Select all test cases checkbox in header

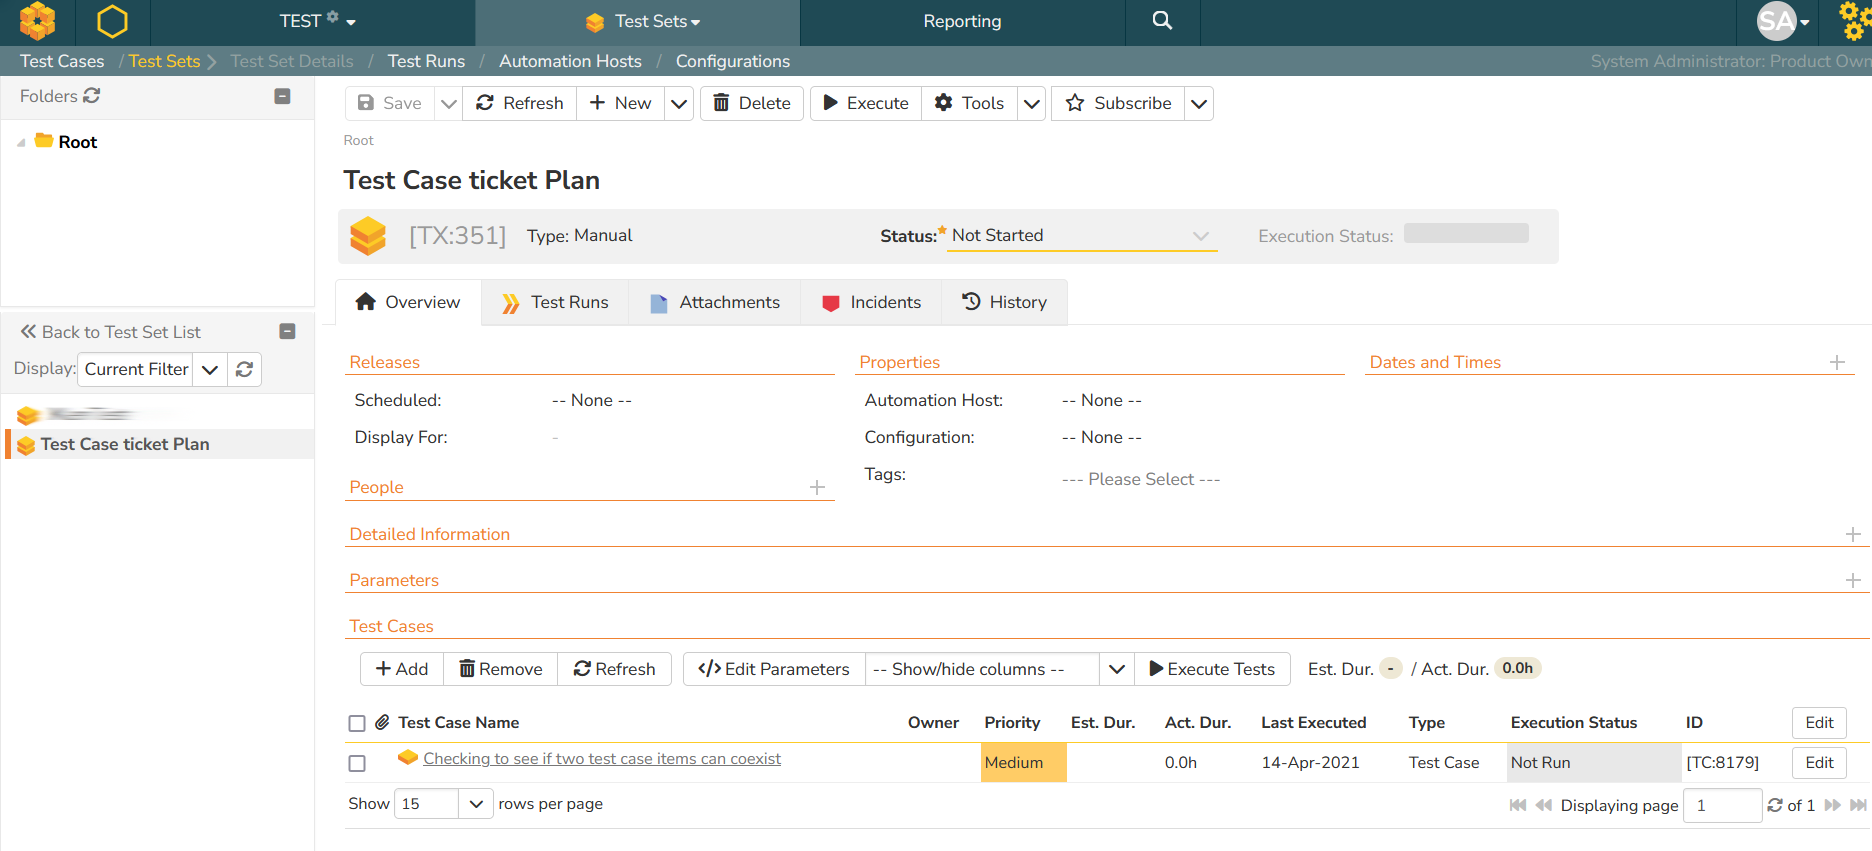[x=357, y=723]
